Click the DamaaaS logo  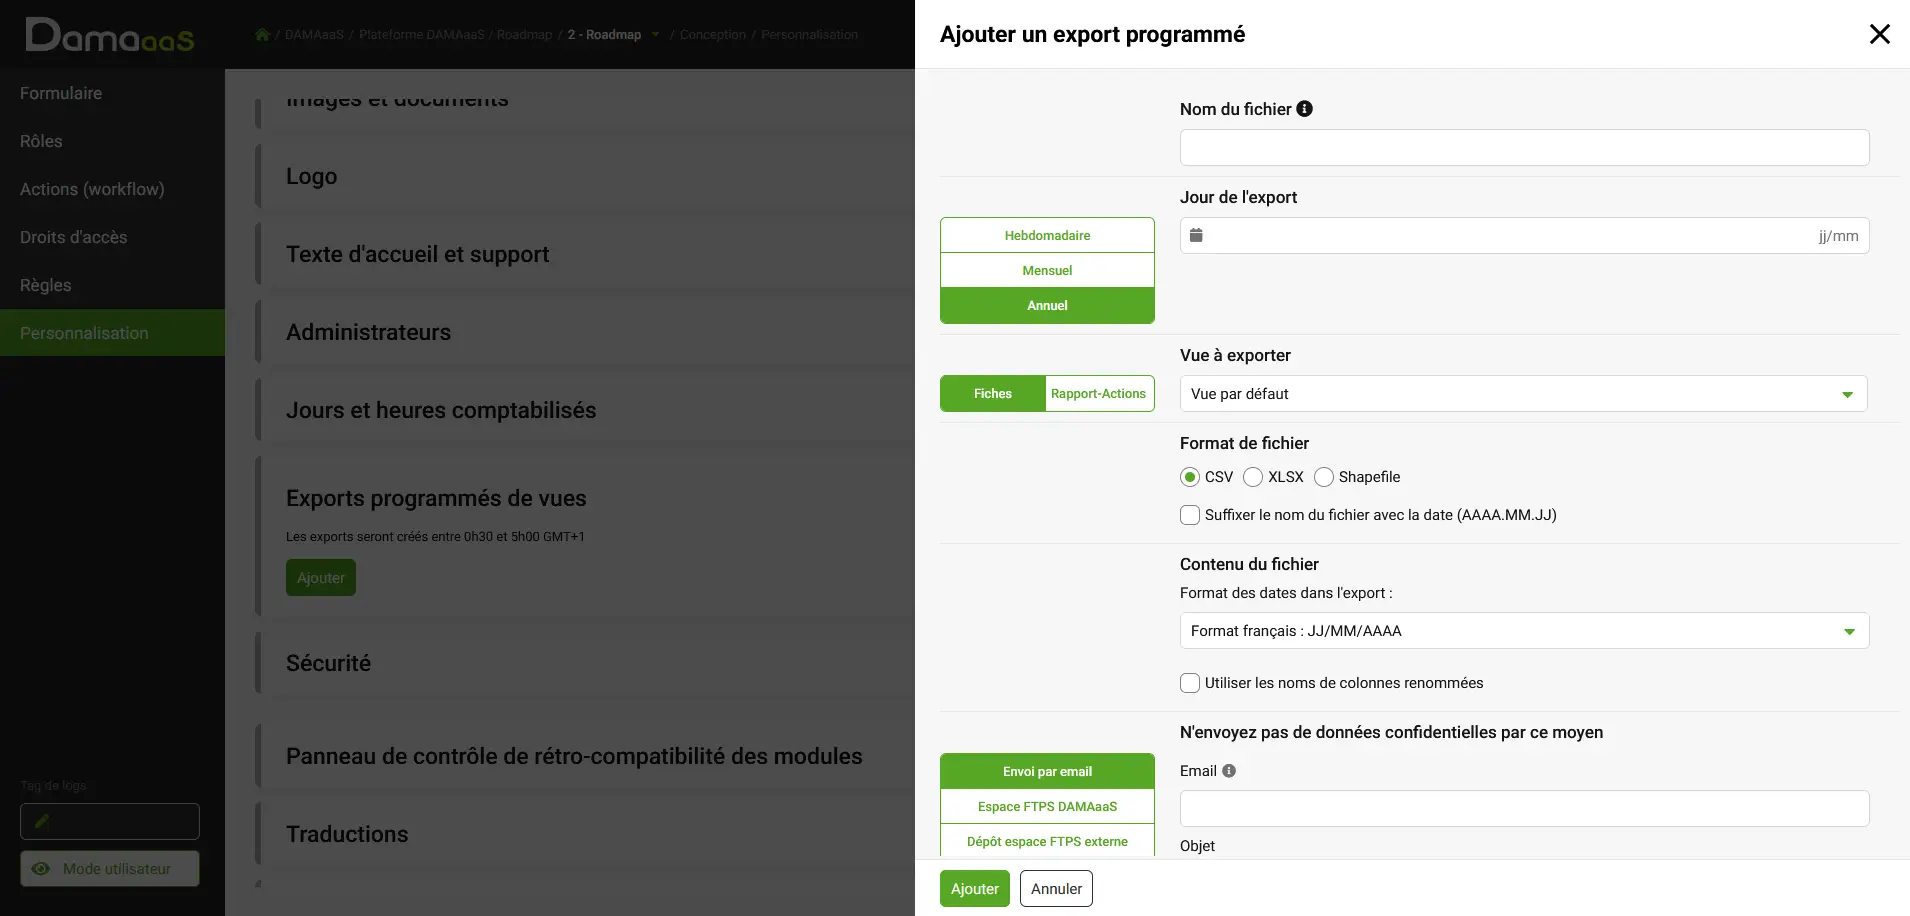[110, 36]
